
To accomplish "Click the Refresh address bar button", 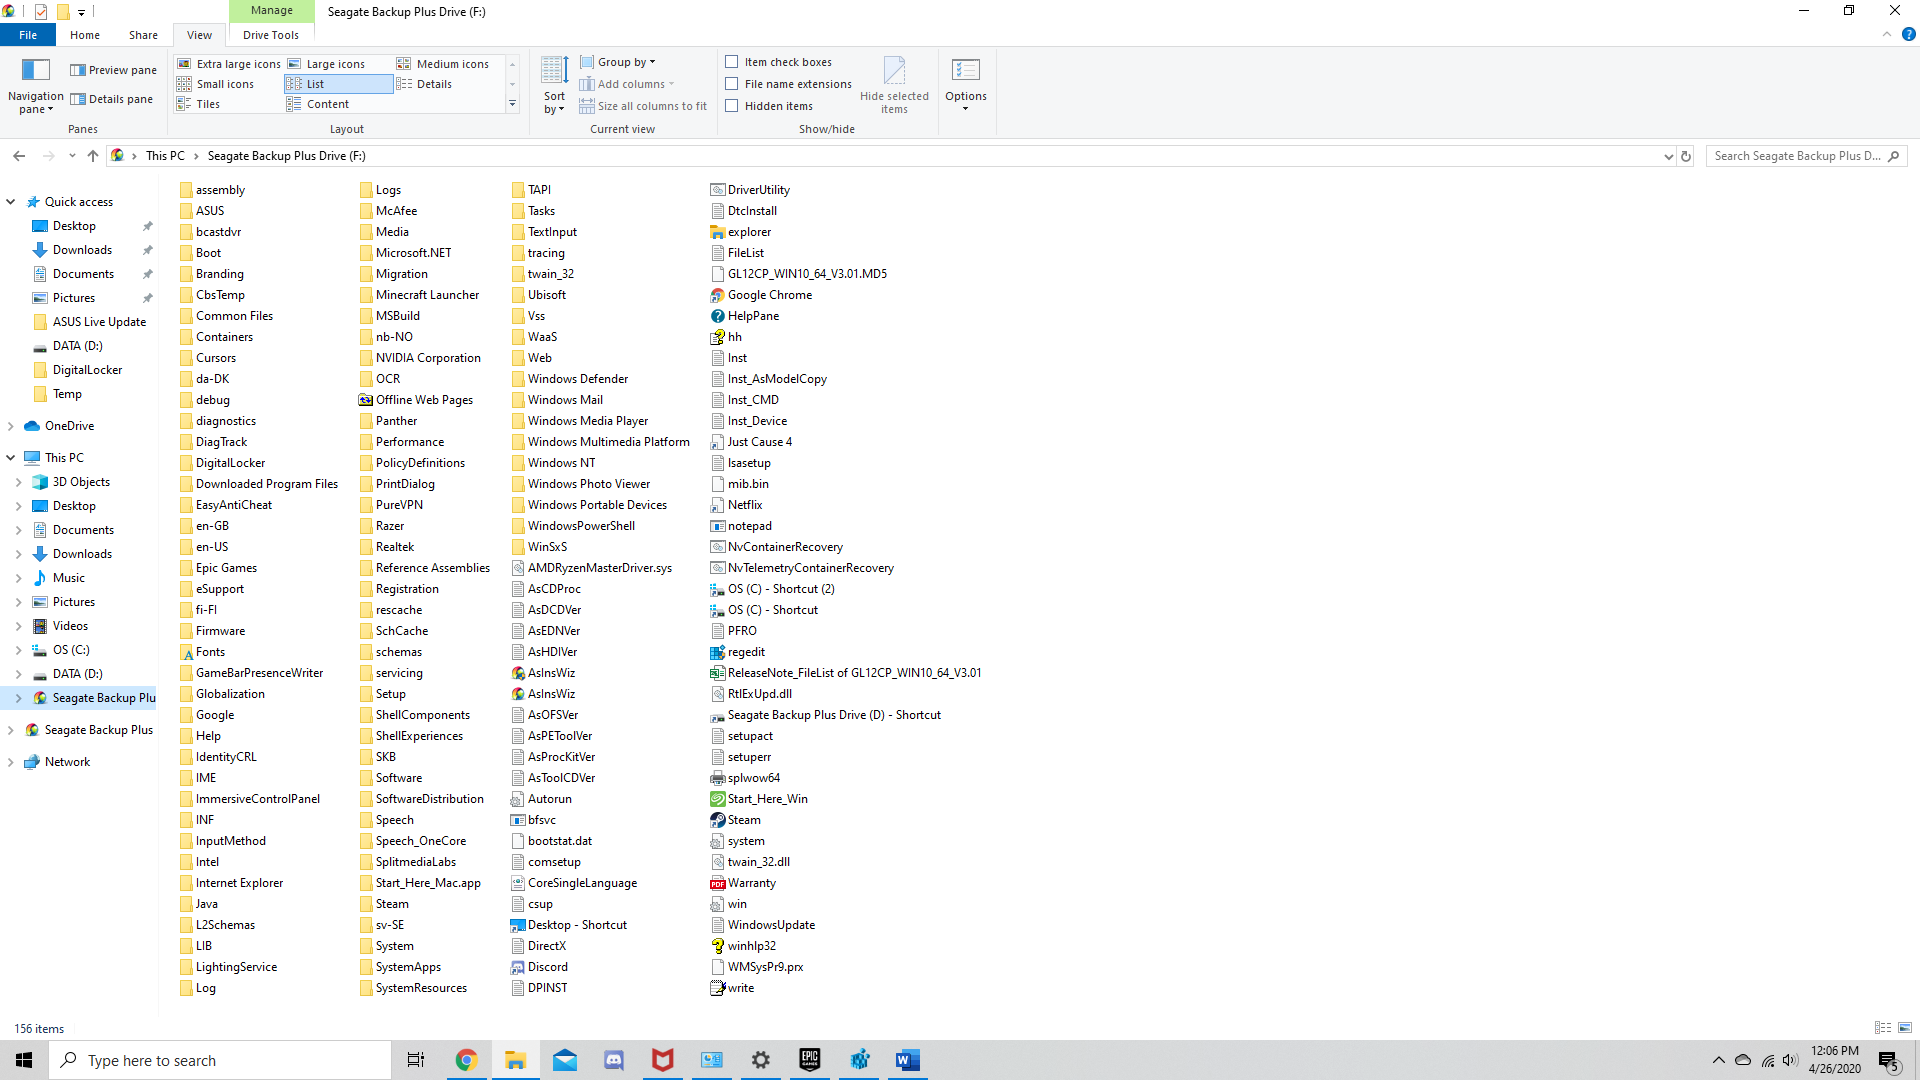I will 1686,156.
